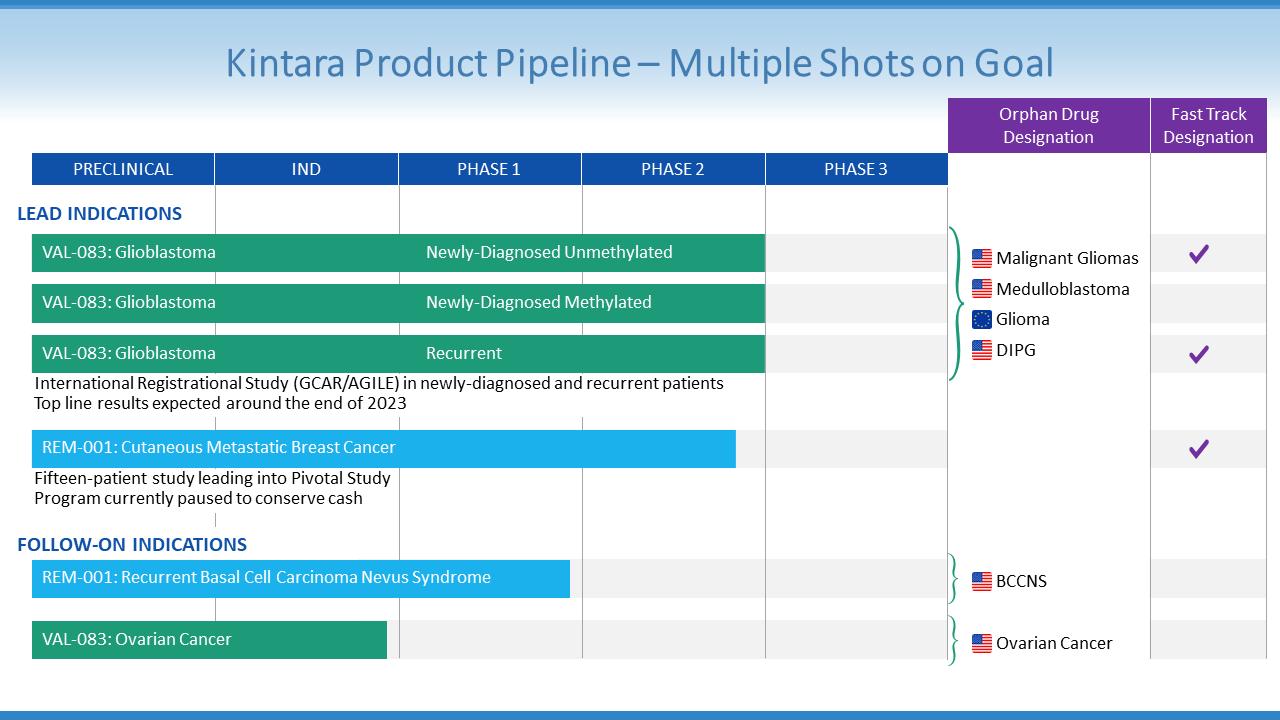
Task: Select the PHASE 2 column header
Action: pyautogui.click(x=673, y=169)
